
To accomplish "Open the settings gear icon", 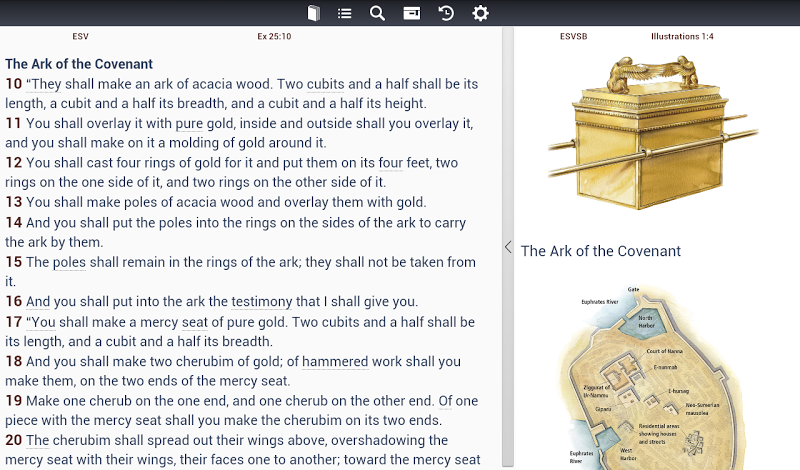I will [480, 13].
